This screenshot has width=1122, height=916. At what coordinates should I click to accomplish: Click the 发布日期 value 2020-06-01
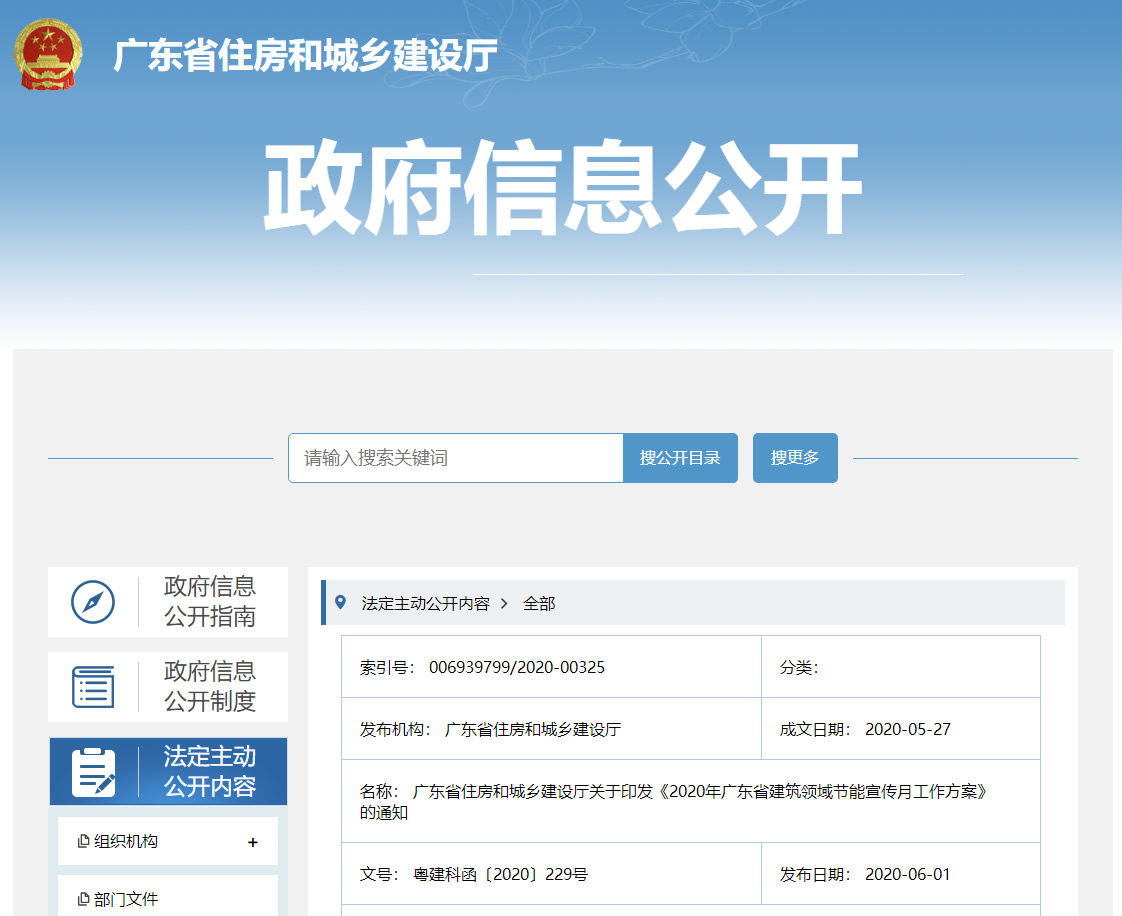coord(908,874)
